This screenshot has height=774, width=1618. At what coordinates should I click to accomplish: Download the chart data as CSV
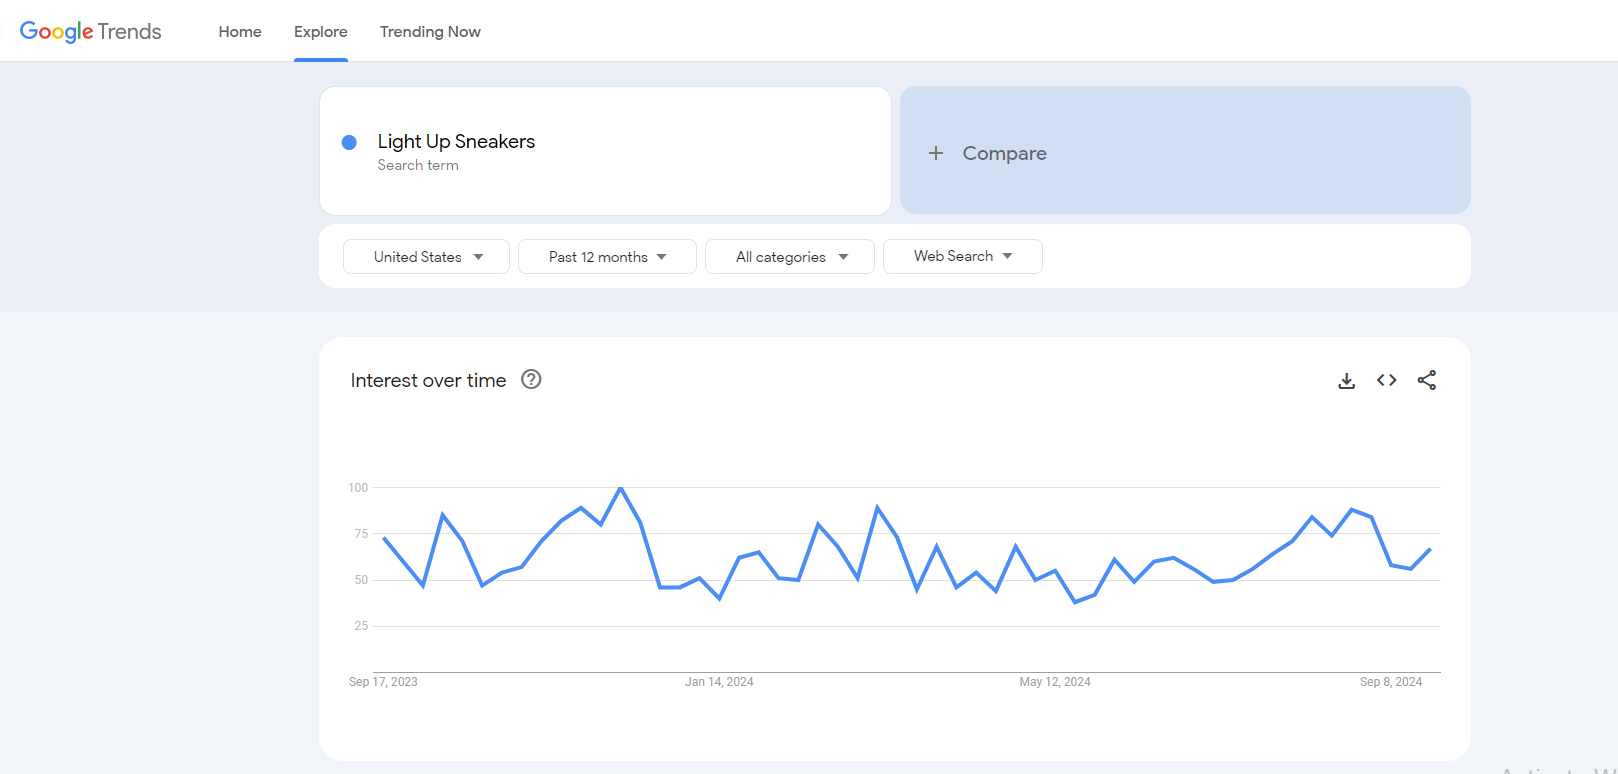coord(1347,381)
